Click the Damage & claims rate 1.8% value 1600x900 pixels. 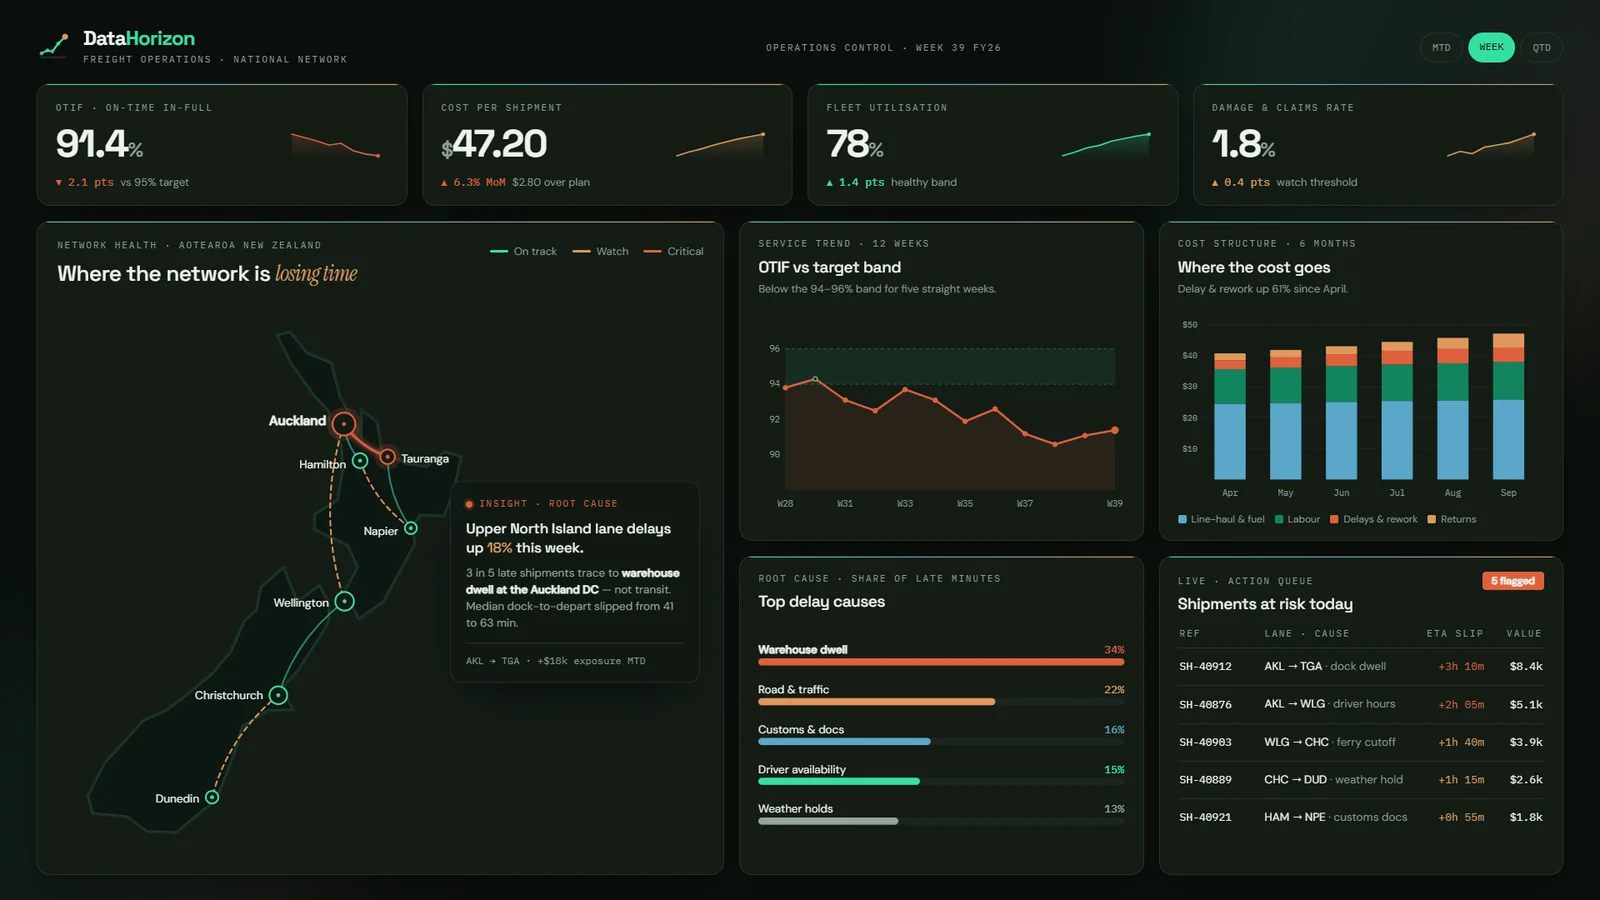(x=1243, y=144)
